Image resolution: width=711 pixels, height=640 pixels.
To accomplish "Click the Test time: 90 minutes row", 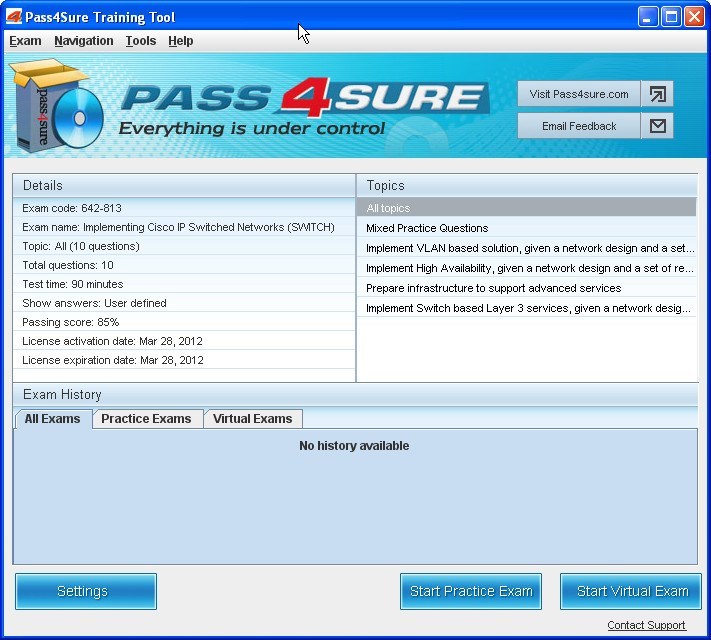I will click(x=184, y=284).
